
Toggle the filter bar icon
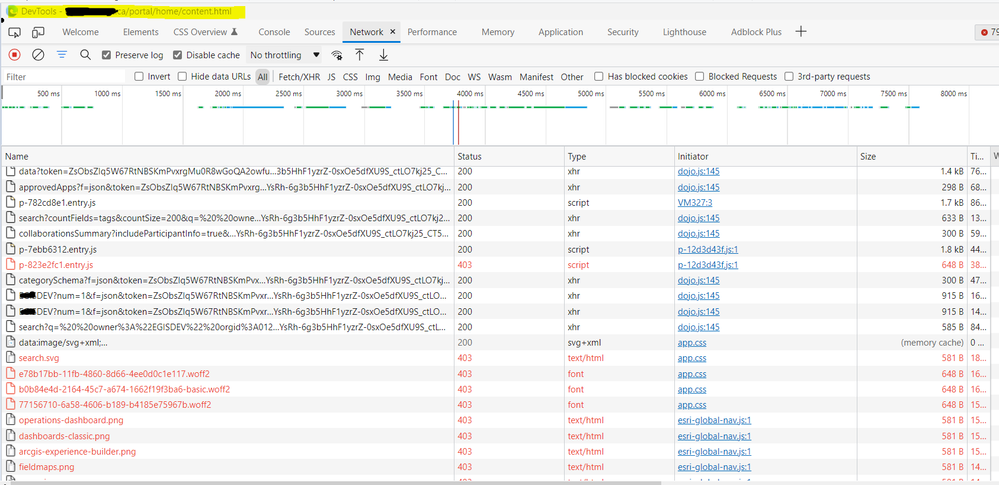pos(62,55)
